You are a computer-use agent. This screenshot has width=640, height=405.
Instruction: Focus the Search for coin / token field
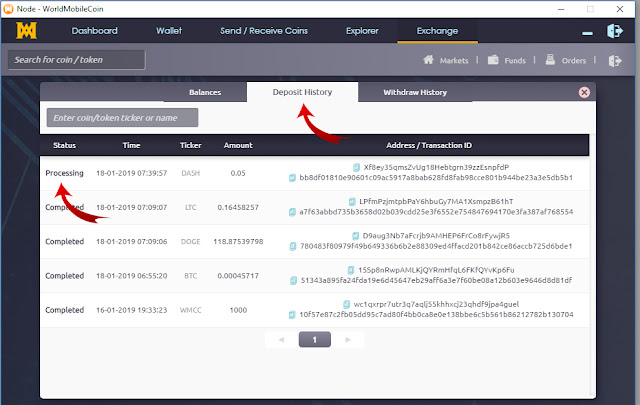click(77, 60)
